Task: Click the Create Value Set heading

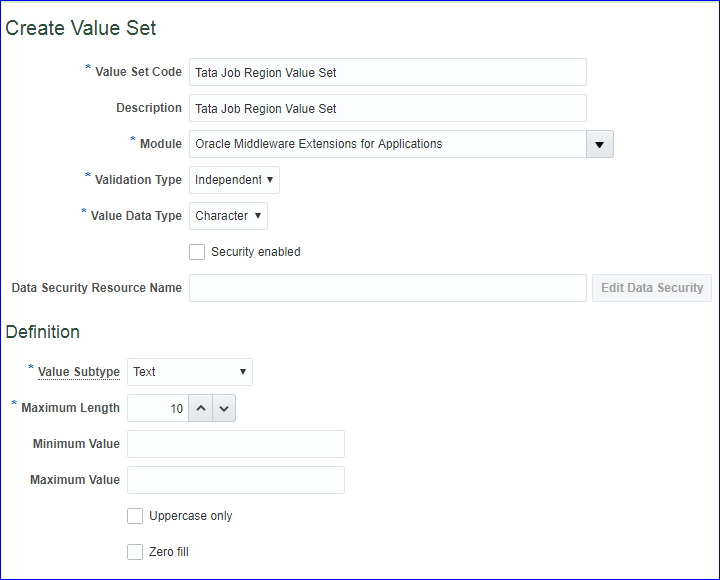Action: click(81, 28)
